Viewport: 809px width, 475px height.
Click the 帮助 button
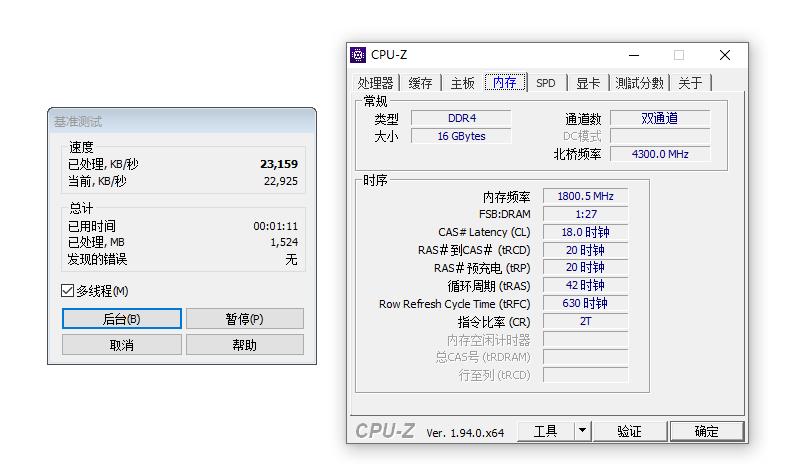[245, 345]
